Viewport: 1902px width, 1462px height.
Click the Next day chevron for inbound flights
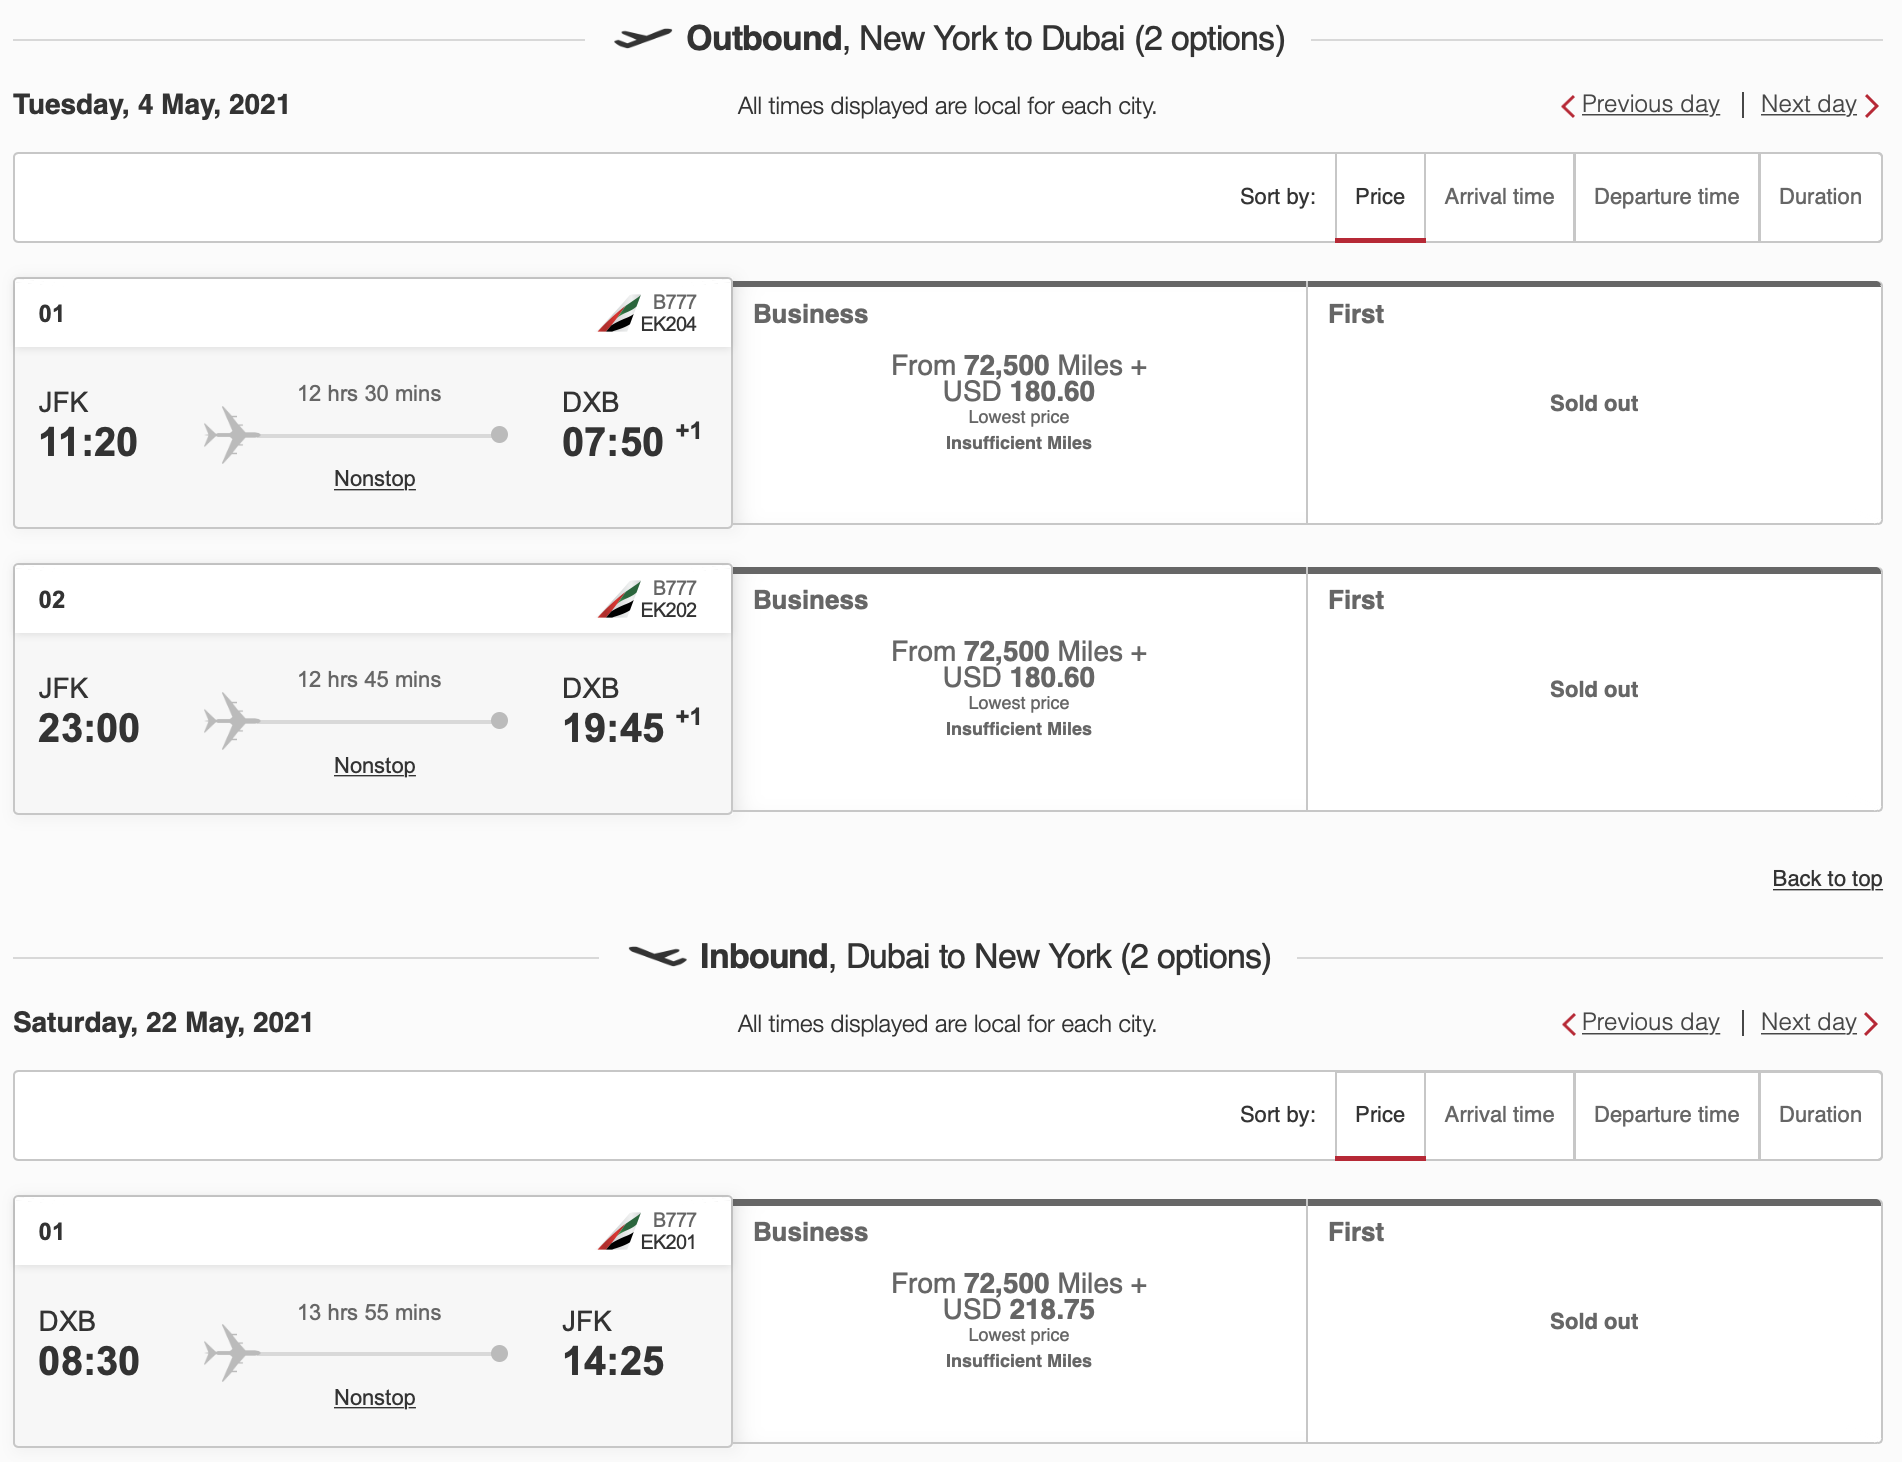tap(1874, 1022)
